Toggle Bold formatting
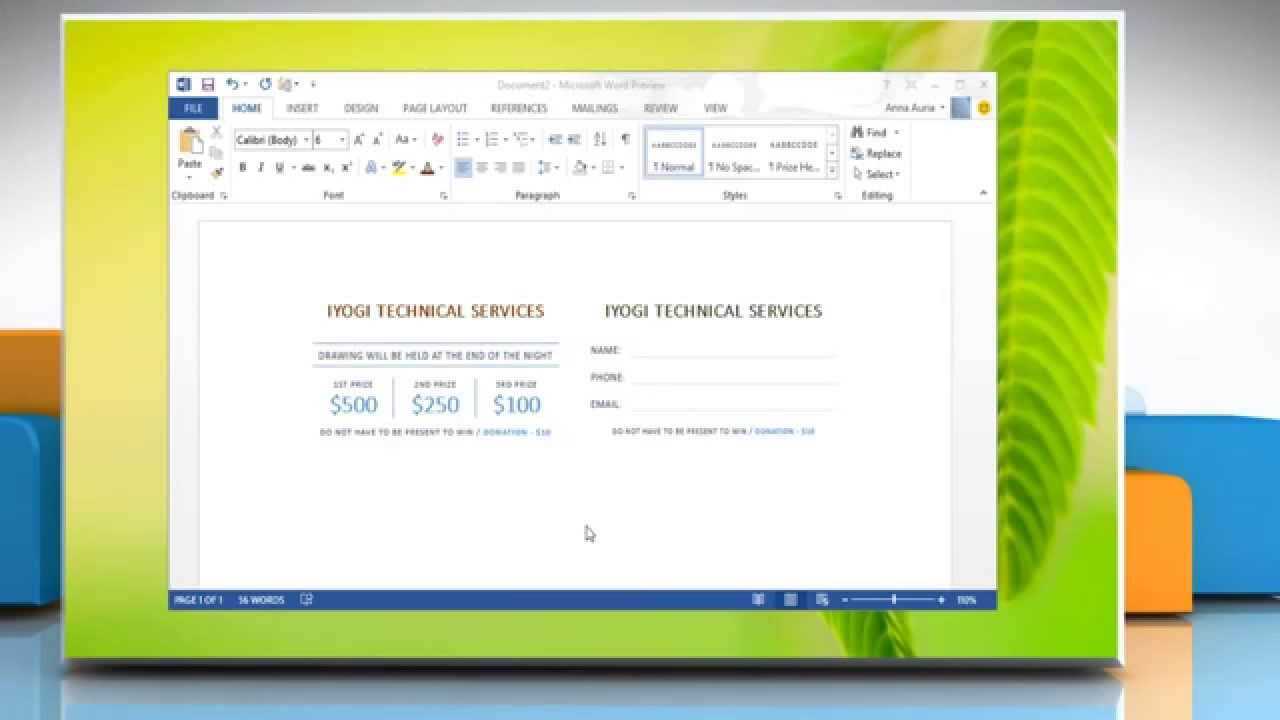1280x720 pixels. [x=242, y=168]
